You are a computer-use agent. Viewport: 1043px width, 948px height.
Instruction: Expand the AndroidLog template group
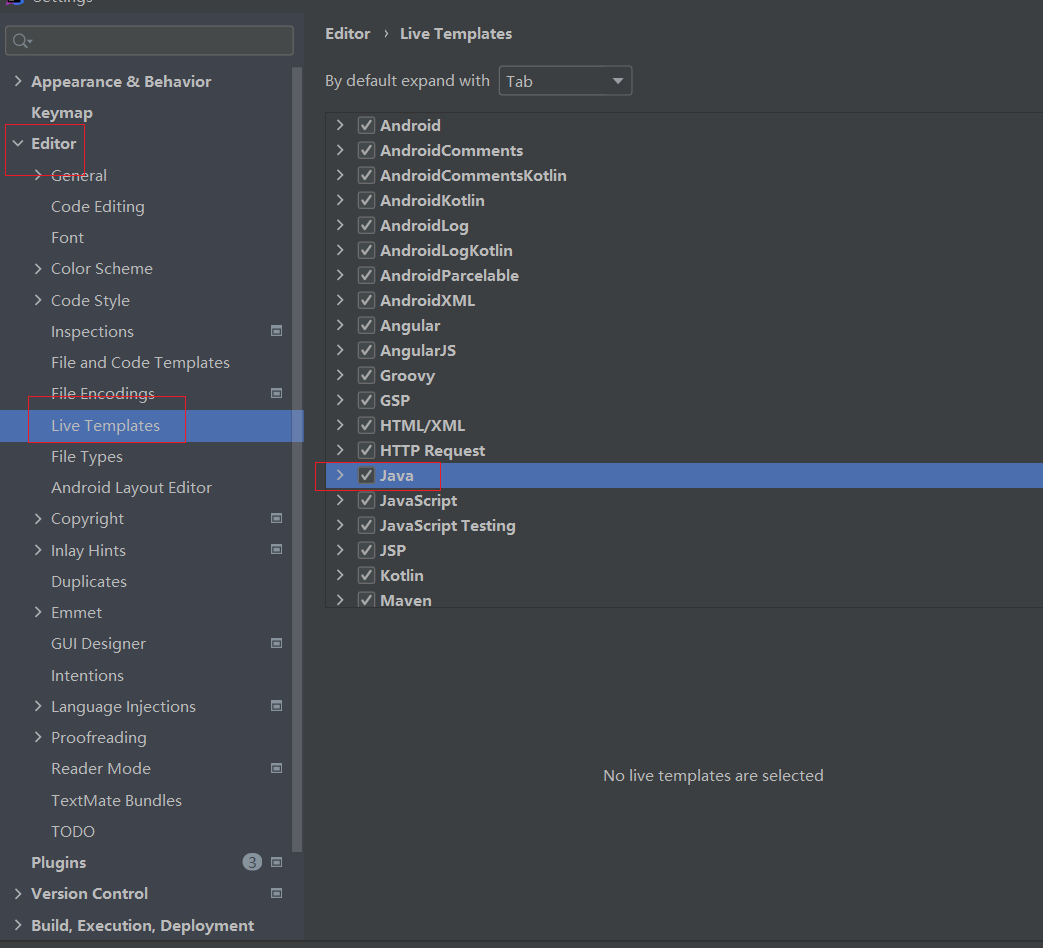click(x=340, y=225)
